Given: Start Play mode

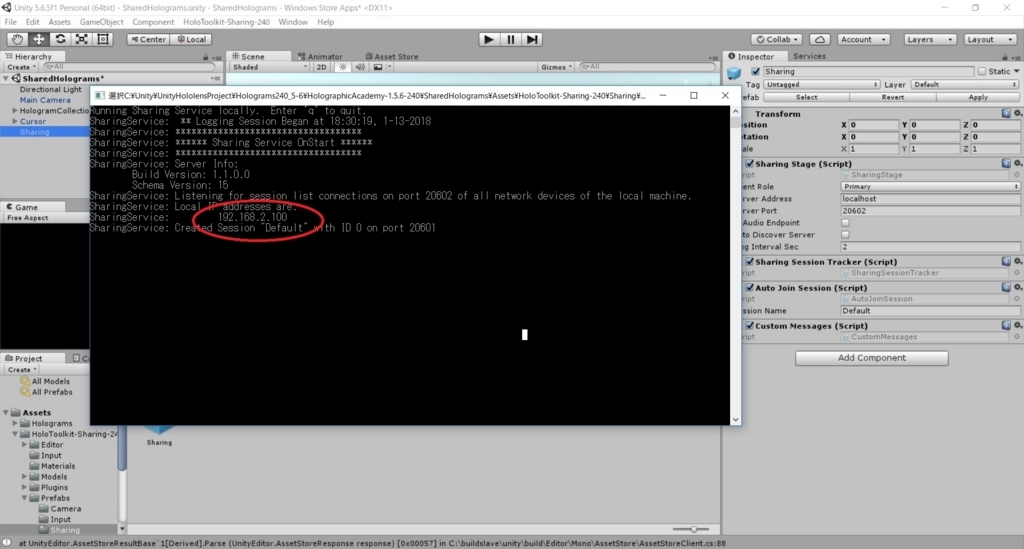Looking at the screenshot, I should pos(488,39).
